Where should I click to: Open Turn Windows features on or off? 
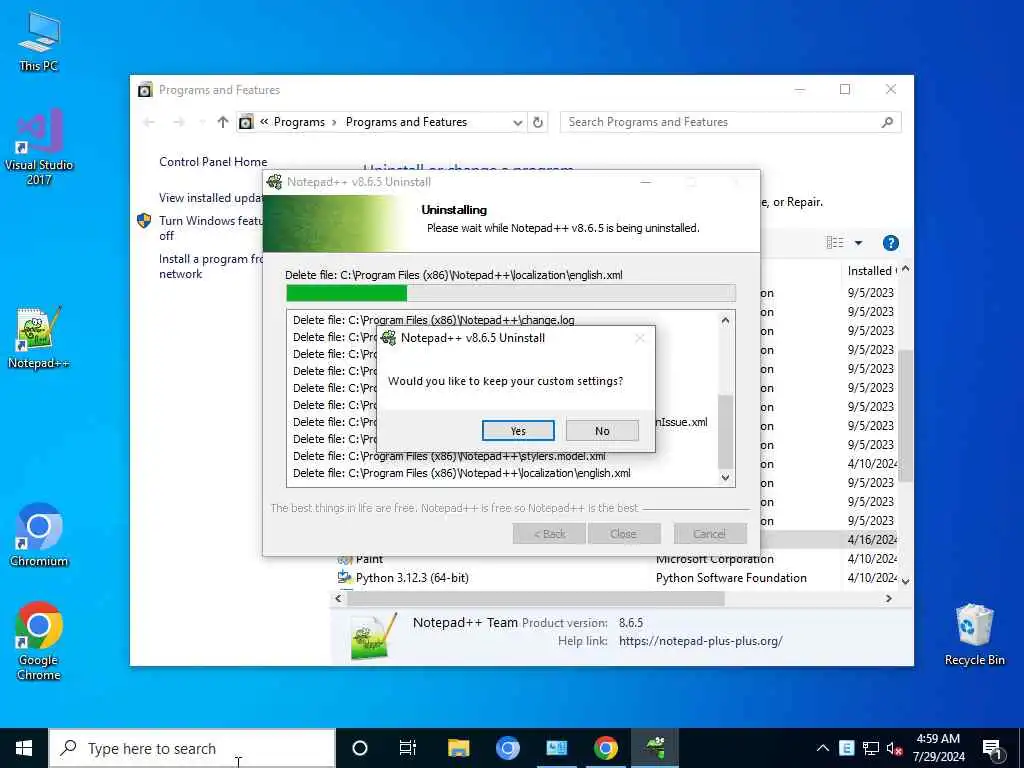210,228
